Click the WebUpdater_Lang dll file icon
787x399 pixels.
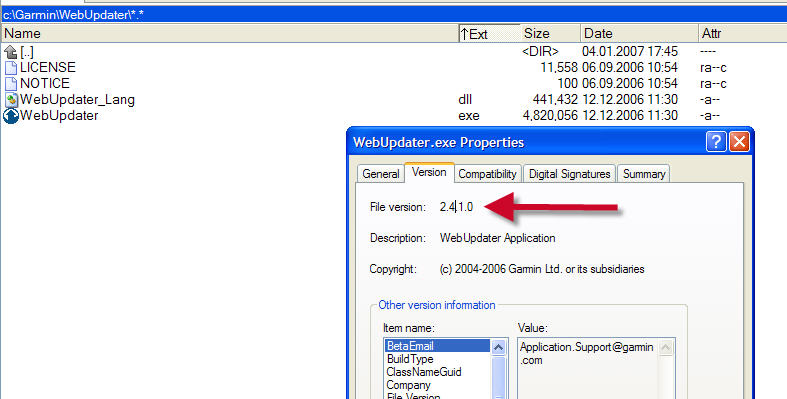pyautogui.click(x=11, y=100)
